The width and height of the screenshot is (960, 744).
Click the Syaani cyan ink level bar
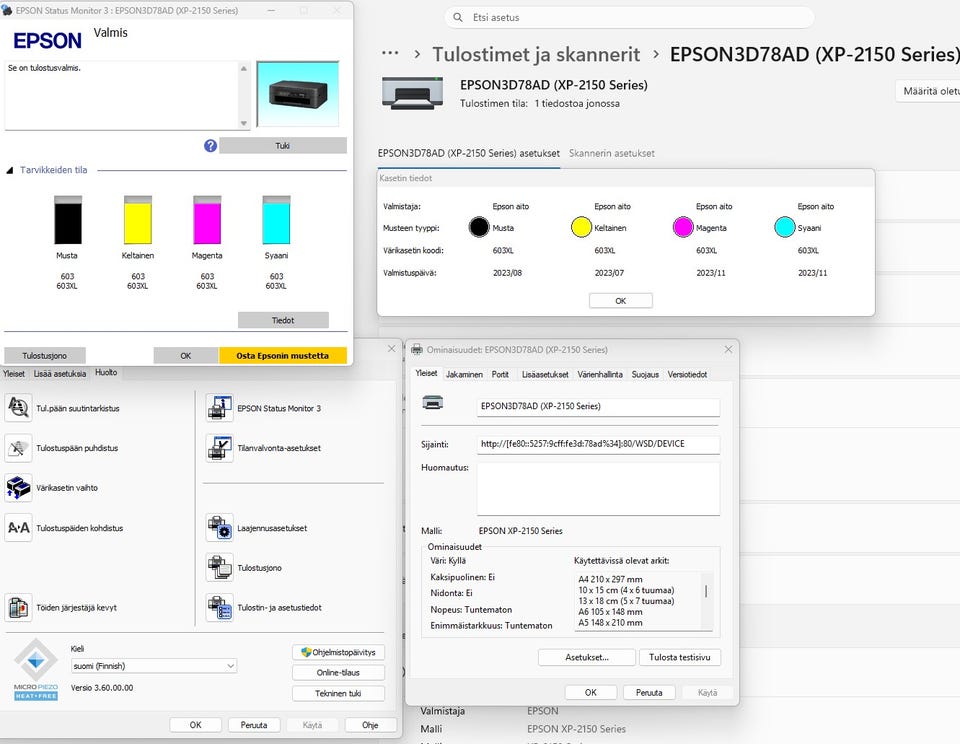pyautogui.click(x=276, y=220)
